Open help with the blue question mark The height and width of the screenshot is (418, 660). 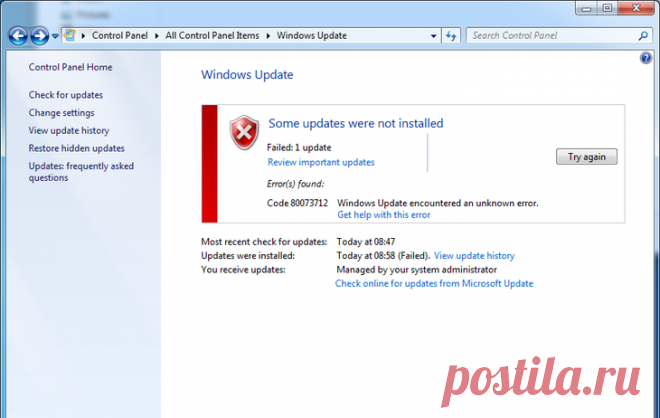[x=646, y=58]
